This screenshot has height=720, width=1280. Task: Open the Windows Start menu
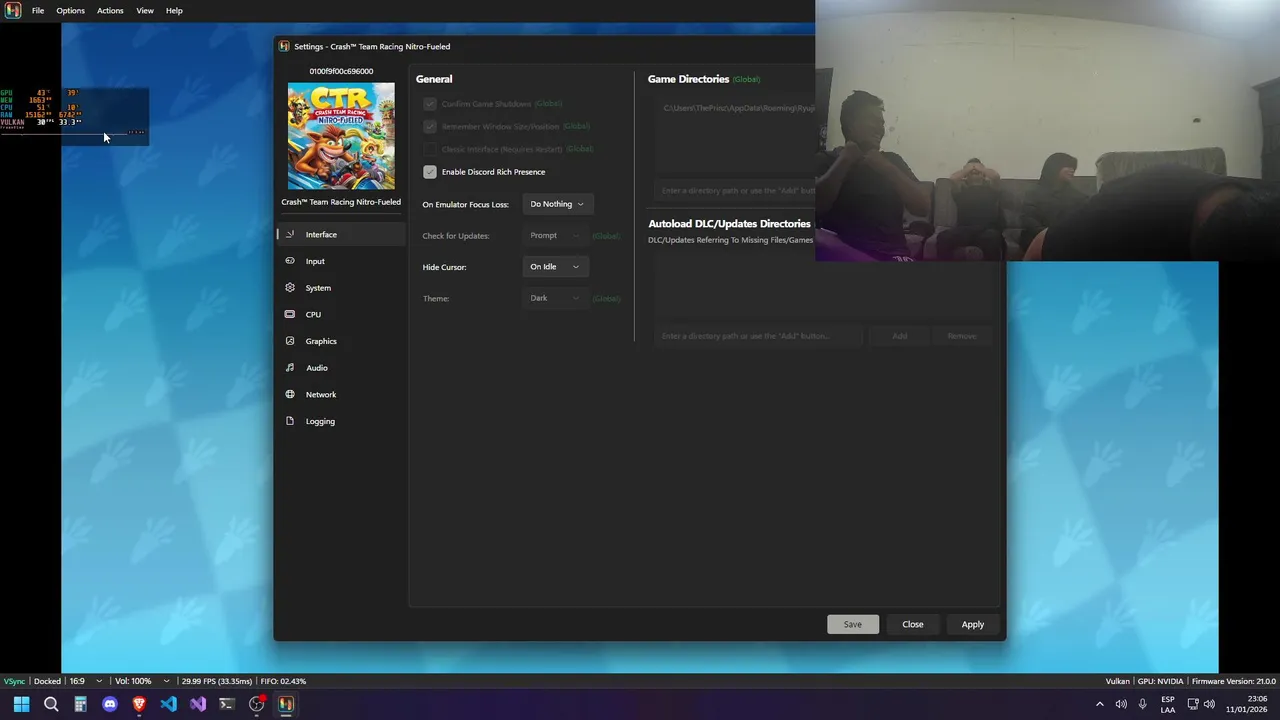point(21,704)
